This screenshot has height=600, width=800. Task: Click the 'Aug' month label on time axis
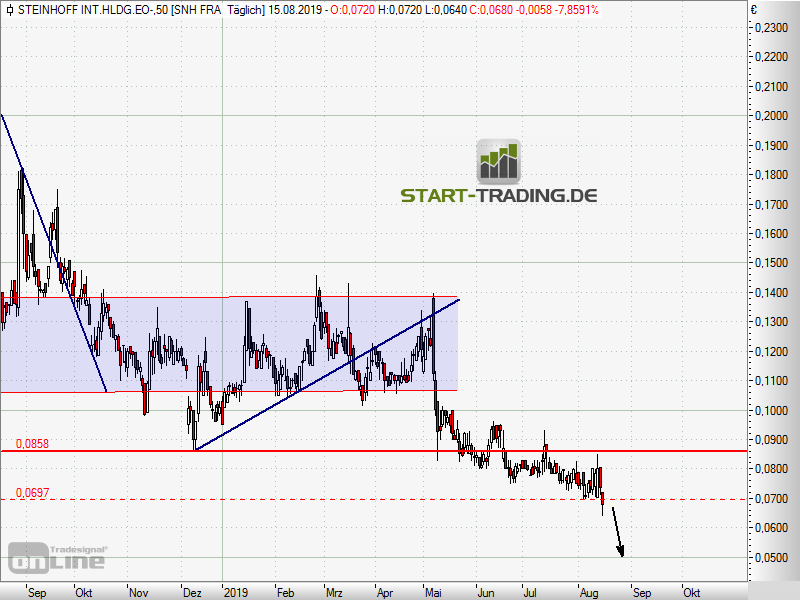pyautogui.click(x=589, y=593)
